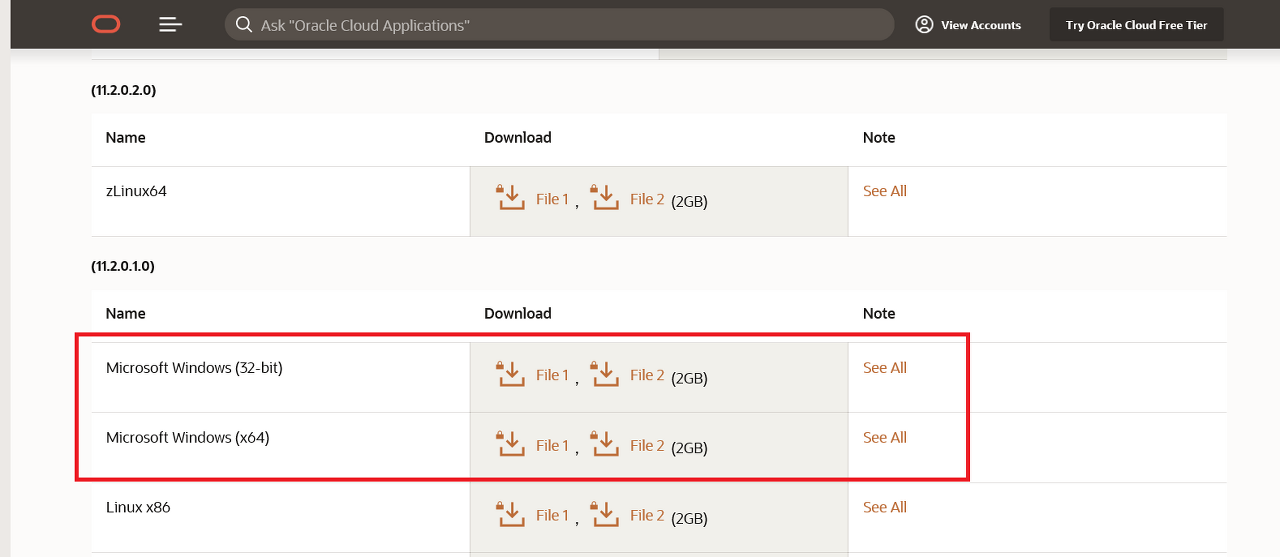Click Windows (32-bit) File 1 download icon
The height and width of the screenshot is (557, 1280).
(x=510, y=373)
